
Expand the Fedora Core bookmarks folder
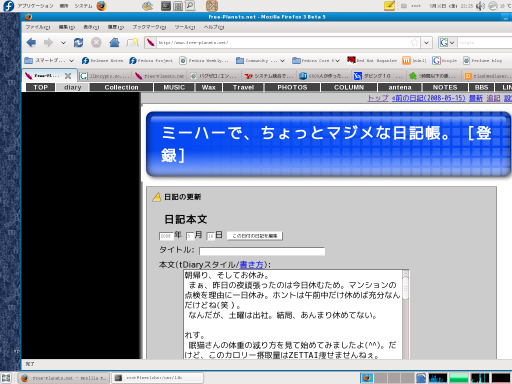tap(316, 60)
